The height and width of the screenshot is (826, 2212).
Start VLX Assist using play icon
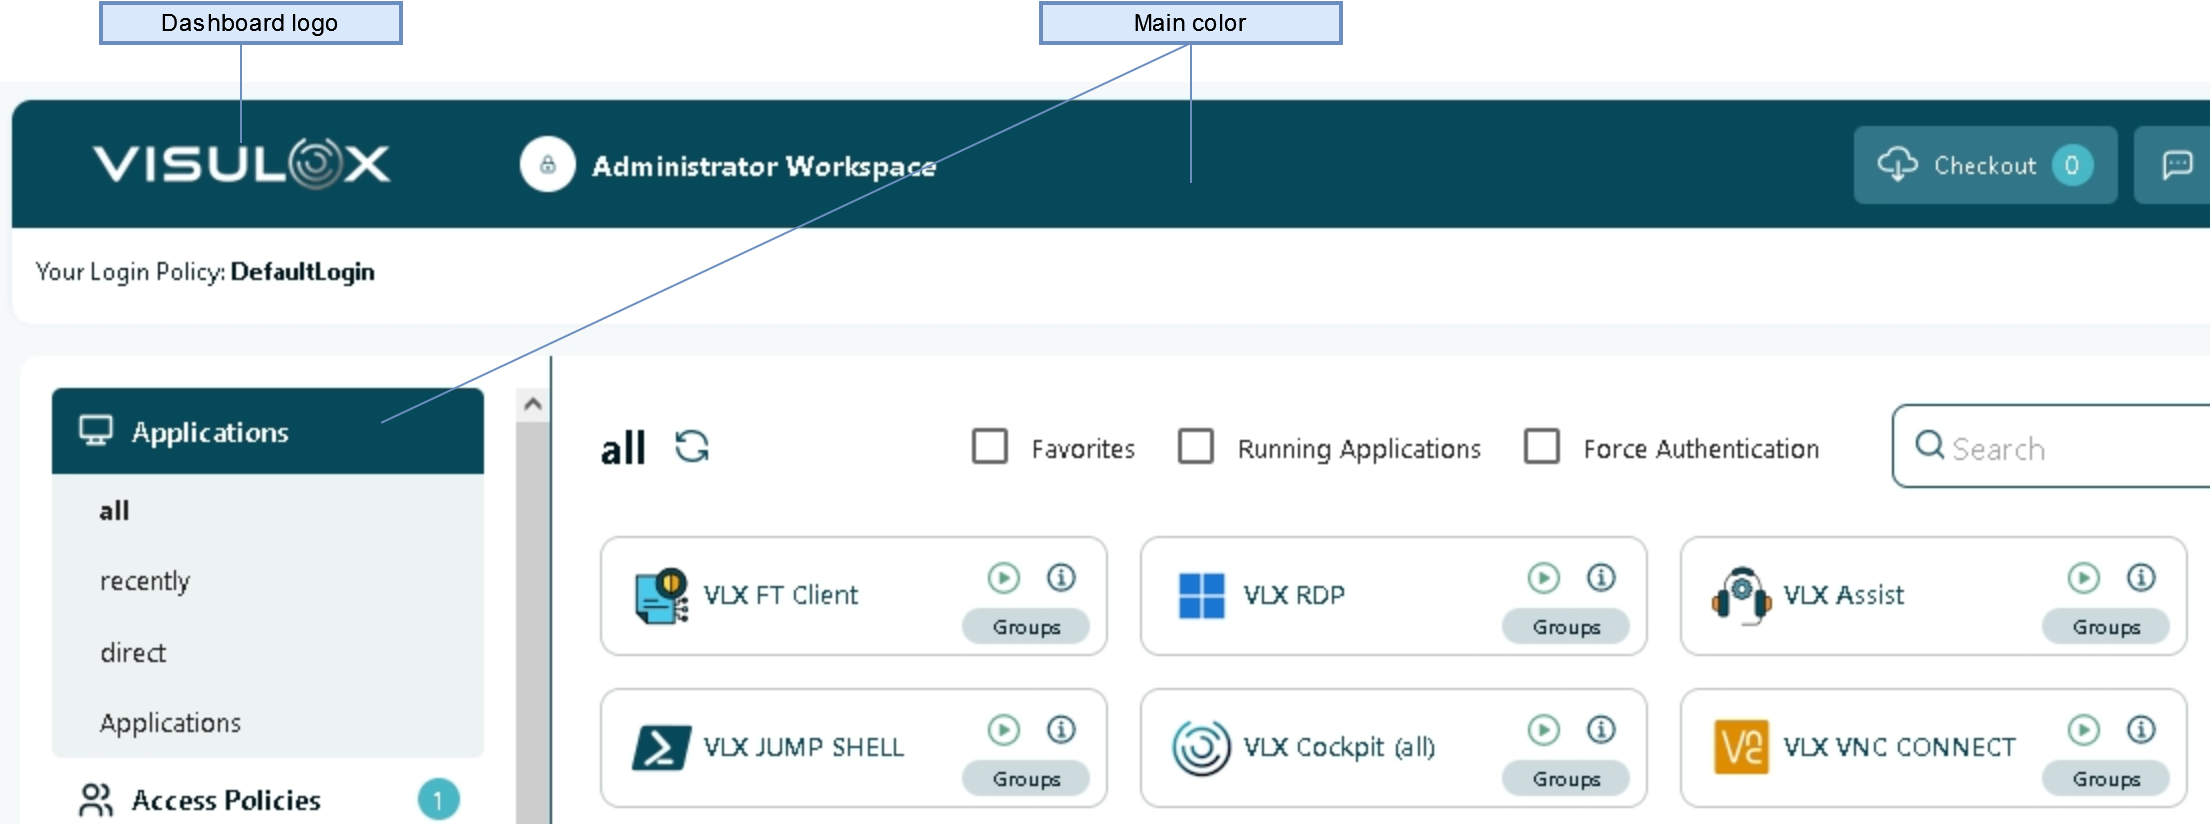pyautogui.click(x=2083, y=578)
